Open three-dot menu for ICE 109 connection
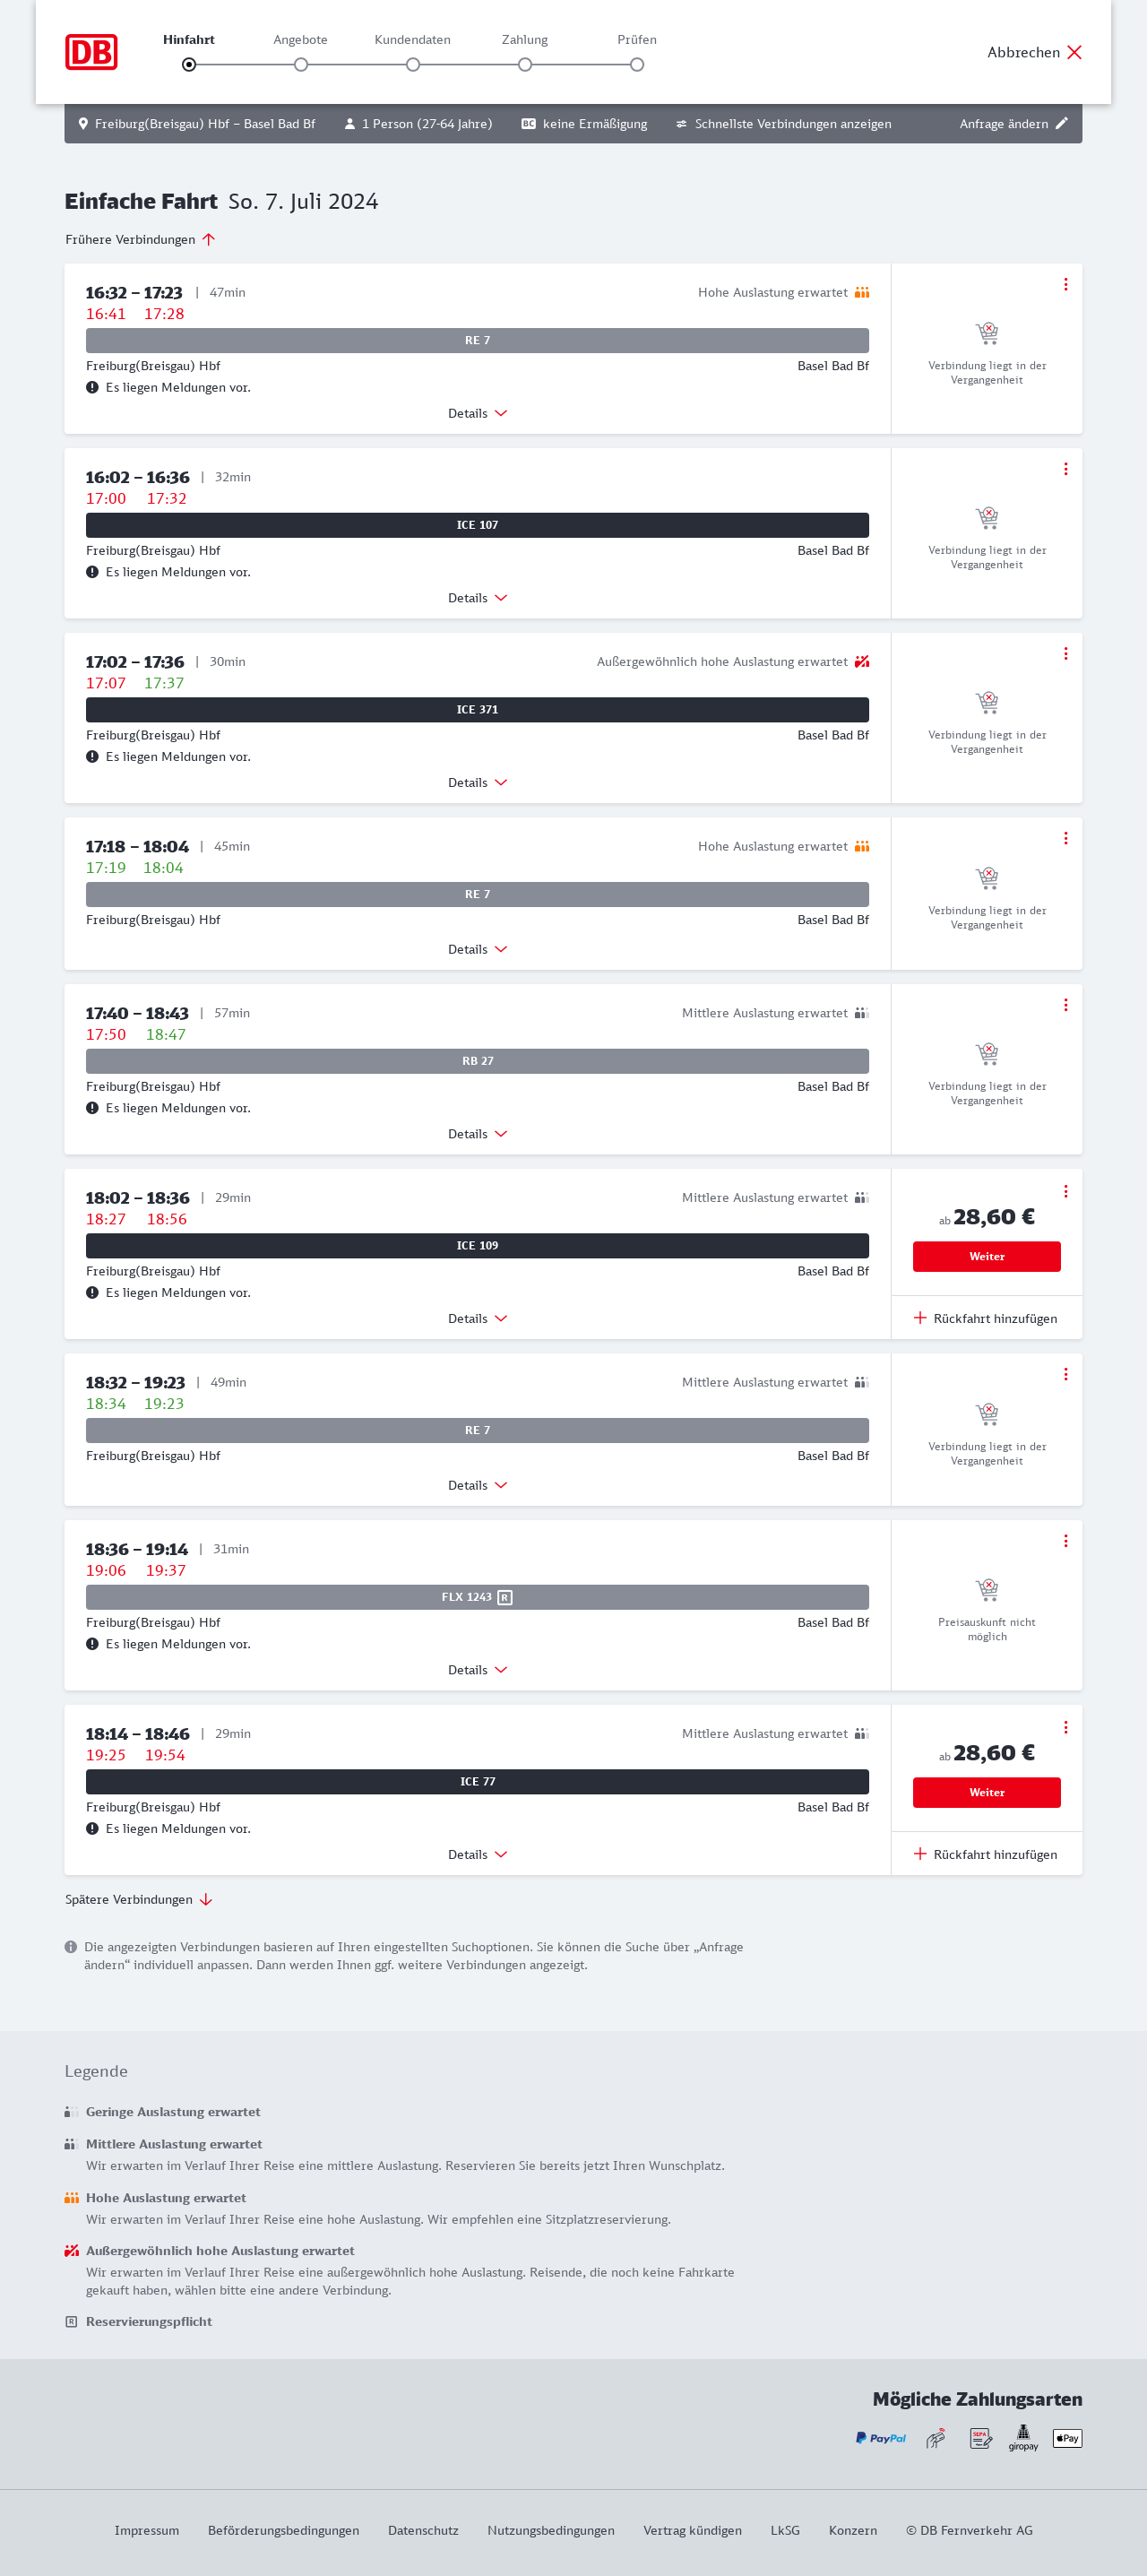 click(x=1065, y=1191)
